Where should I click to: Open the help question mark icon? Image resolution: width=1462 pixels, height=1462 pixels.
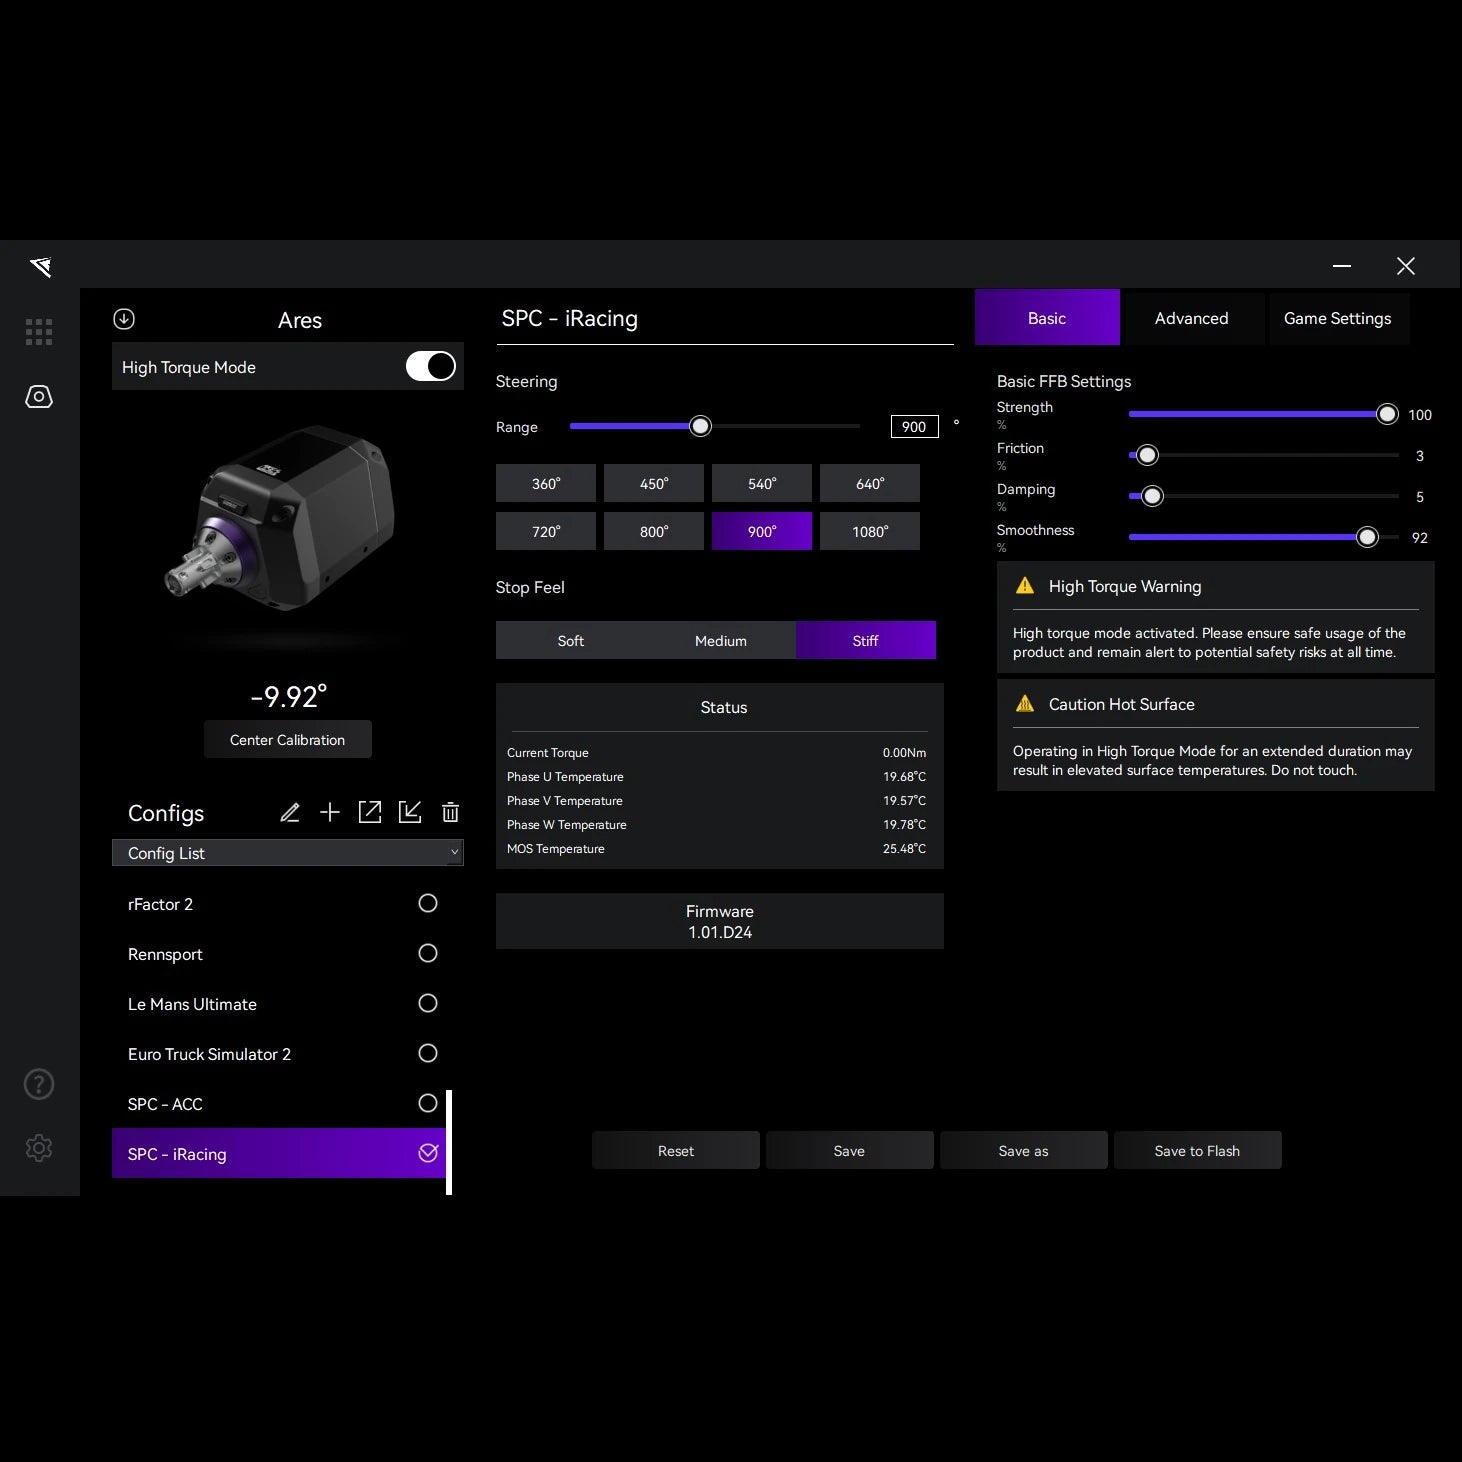pyautogui.click(x=39, y=1084)
